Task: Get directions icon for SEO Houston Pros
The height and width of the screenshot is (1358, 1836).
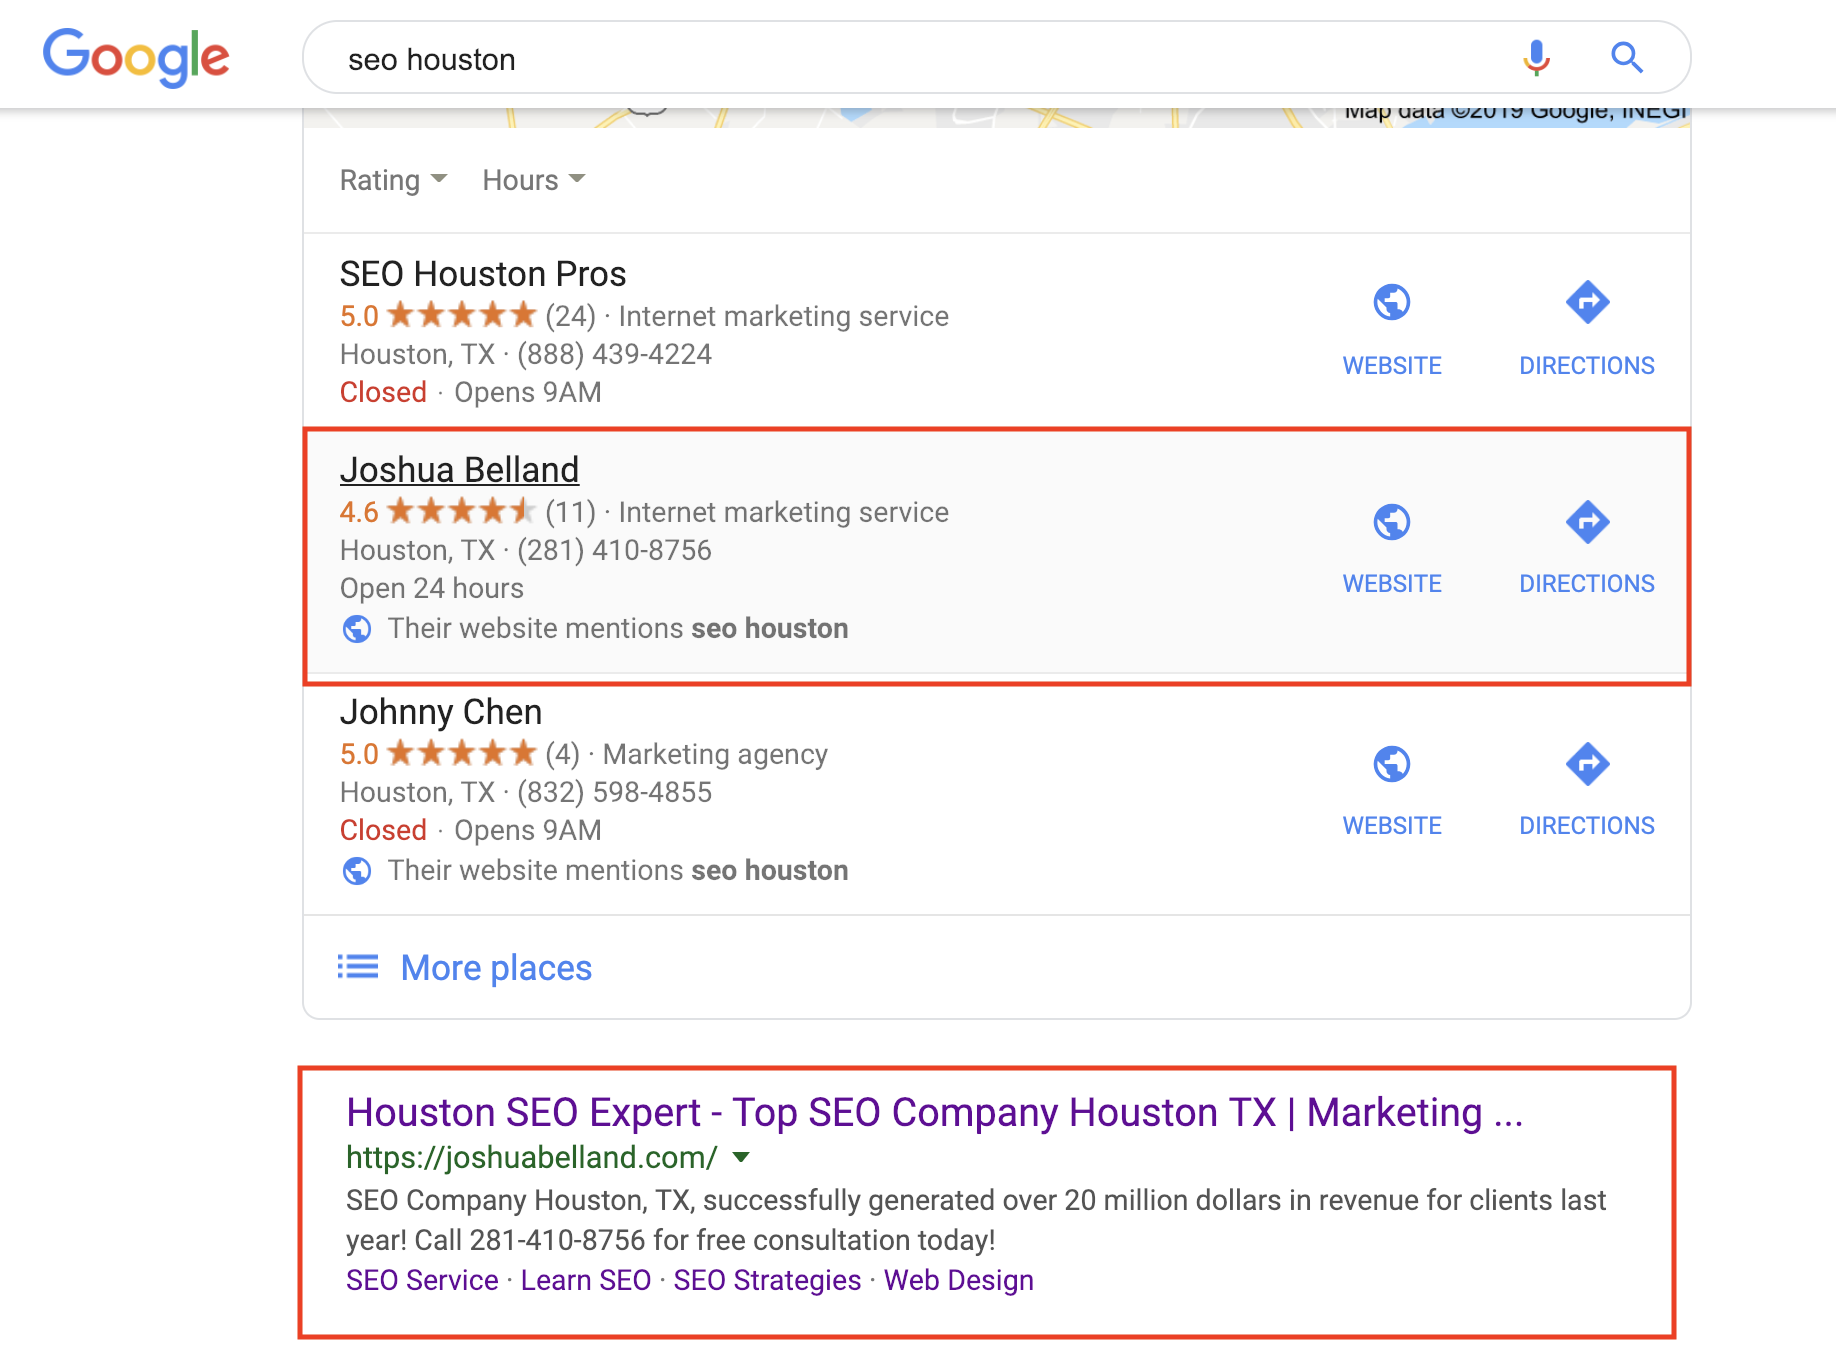Action: [x=1587, y=302]
